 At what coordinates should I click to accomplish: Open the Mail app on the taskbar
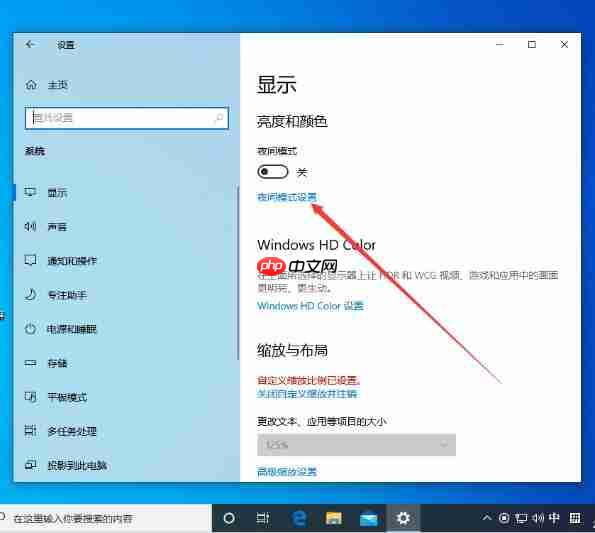(x=368, y=519)
